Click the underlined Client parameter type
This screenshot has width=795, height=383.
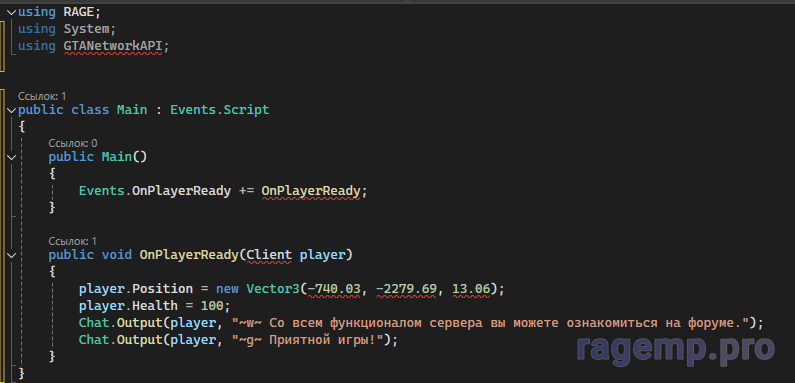tap(269, 255)
